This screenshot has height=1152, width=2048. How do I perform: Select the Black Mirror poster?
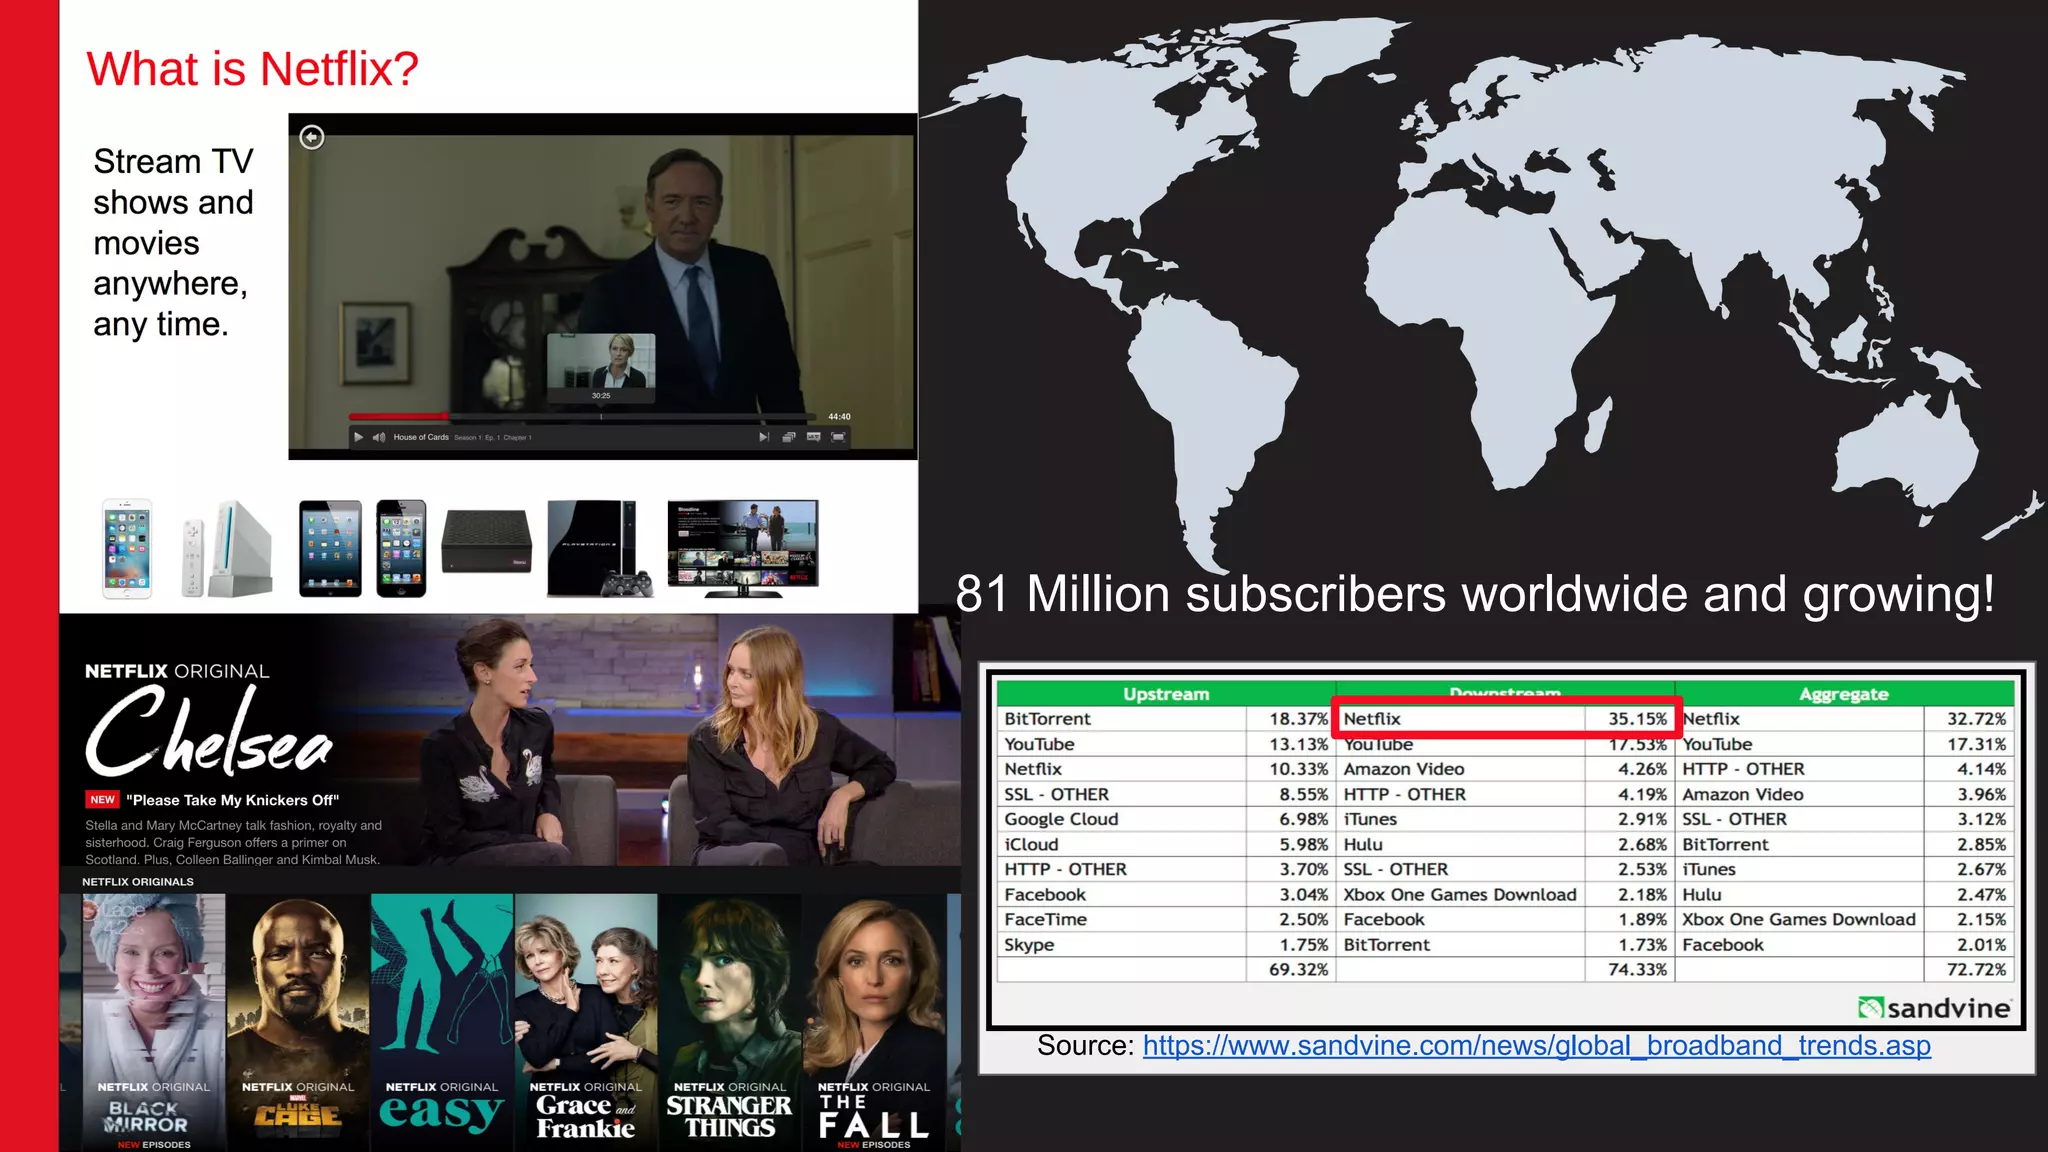click(x=153, y=1020)
